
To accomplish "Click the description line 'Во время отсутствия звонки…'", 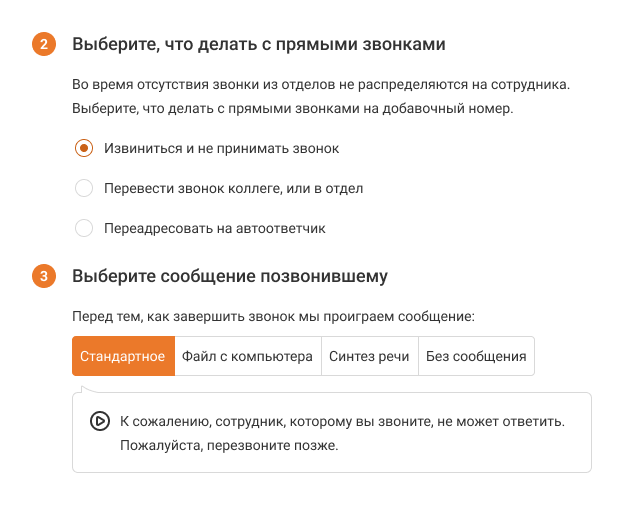I will click(x=320, y=86).
